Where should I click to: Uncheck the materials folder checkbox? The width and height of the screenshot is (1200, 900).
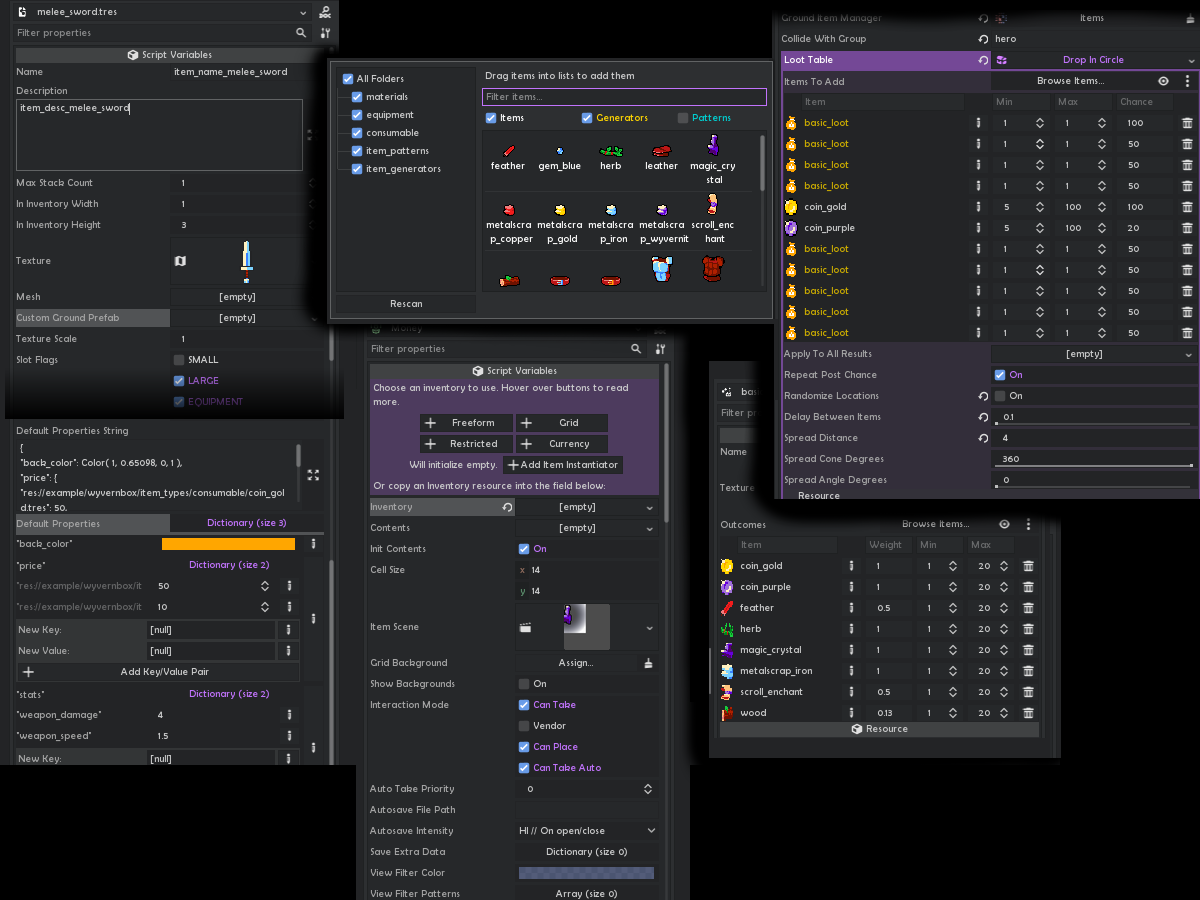357,97
